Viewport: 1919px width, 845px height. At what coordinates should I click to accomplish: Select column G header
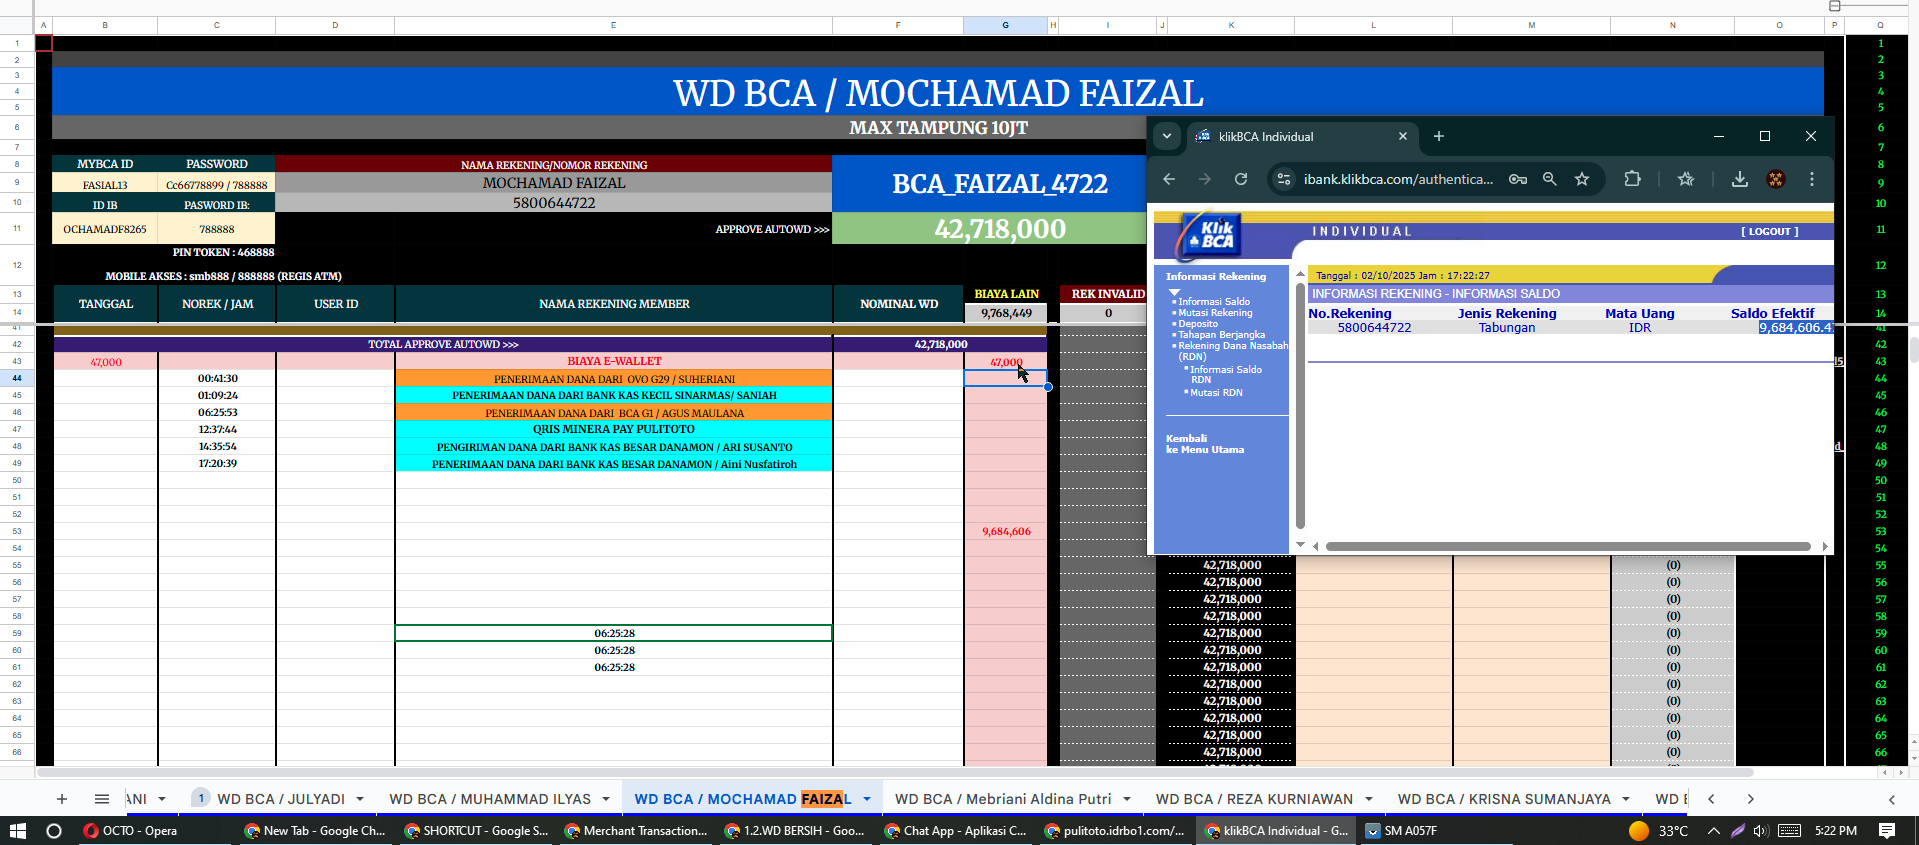(1005, 25)
